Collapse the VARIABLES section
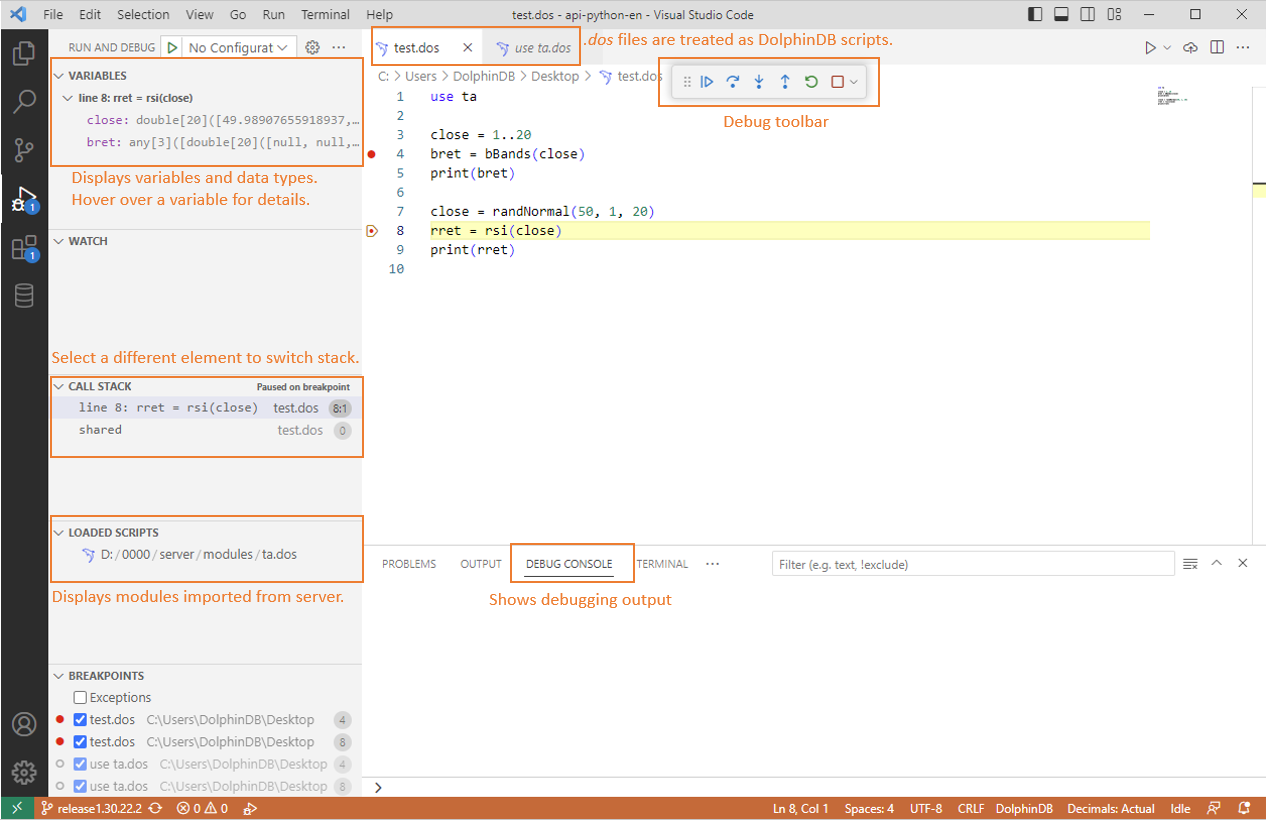Screen dimensions: 1266x820 (97, 76)
